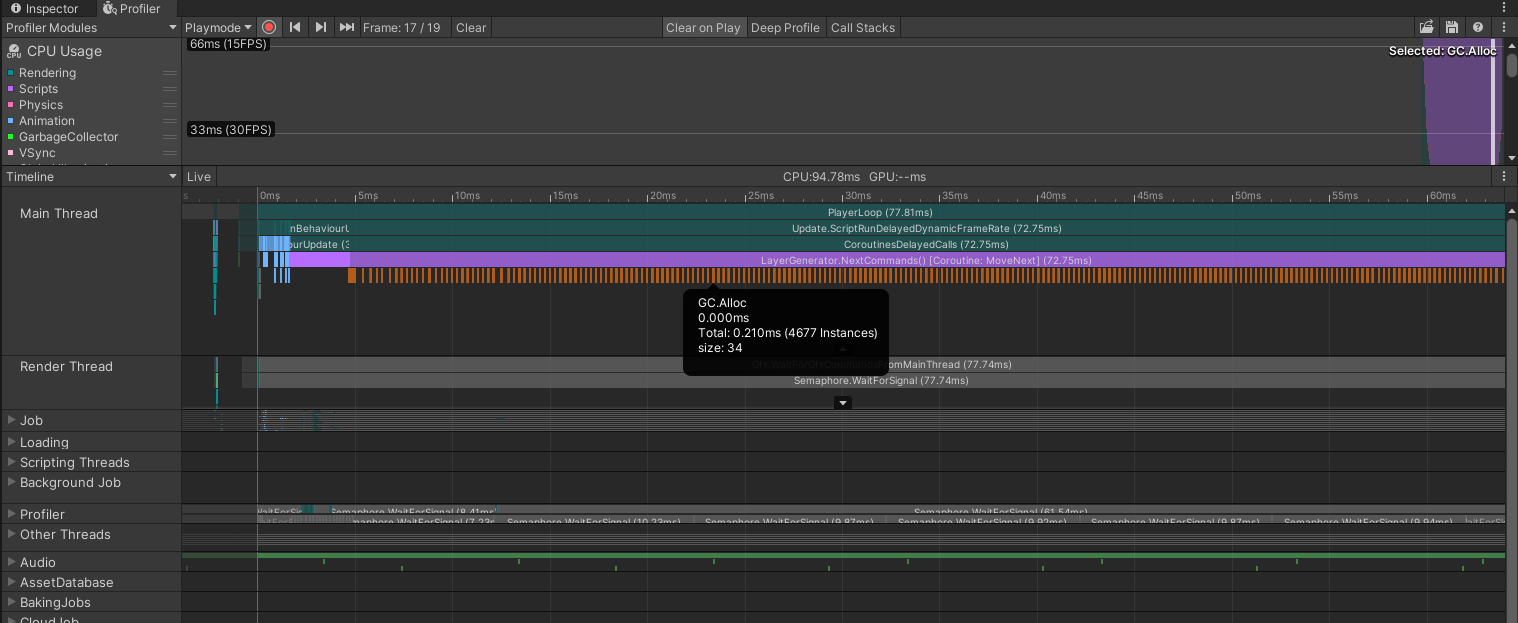Viewport: 1518px width, 623px height.
Task: Click the Clear button
Action: 471,27
